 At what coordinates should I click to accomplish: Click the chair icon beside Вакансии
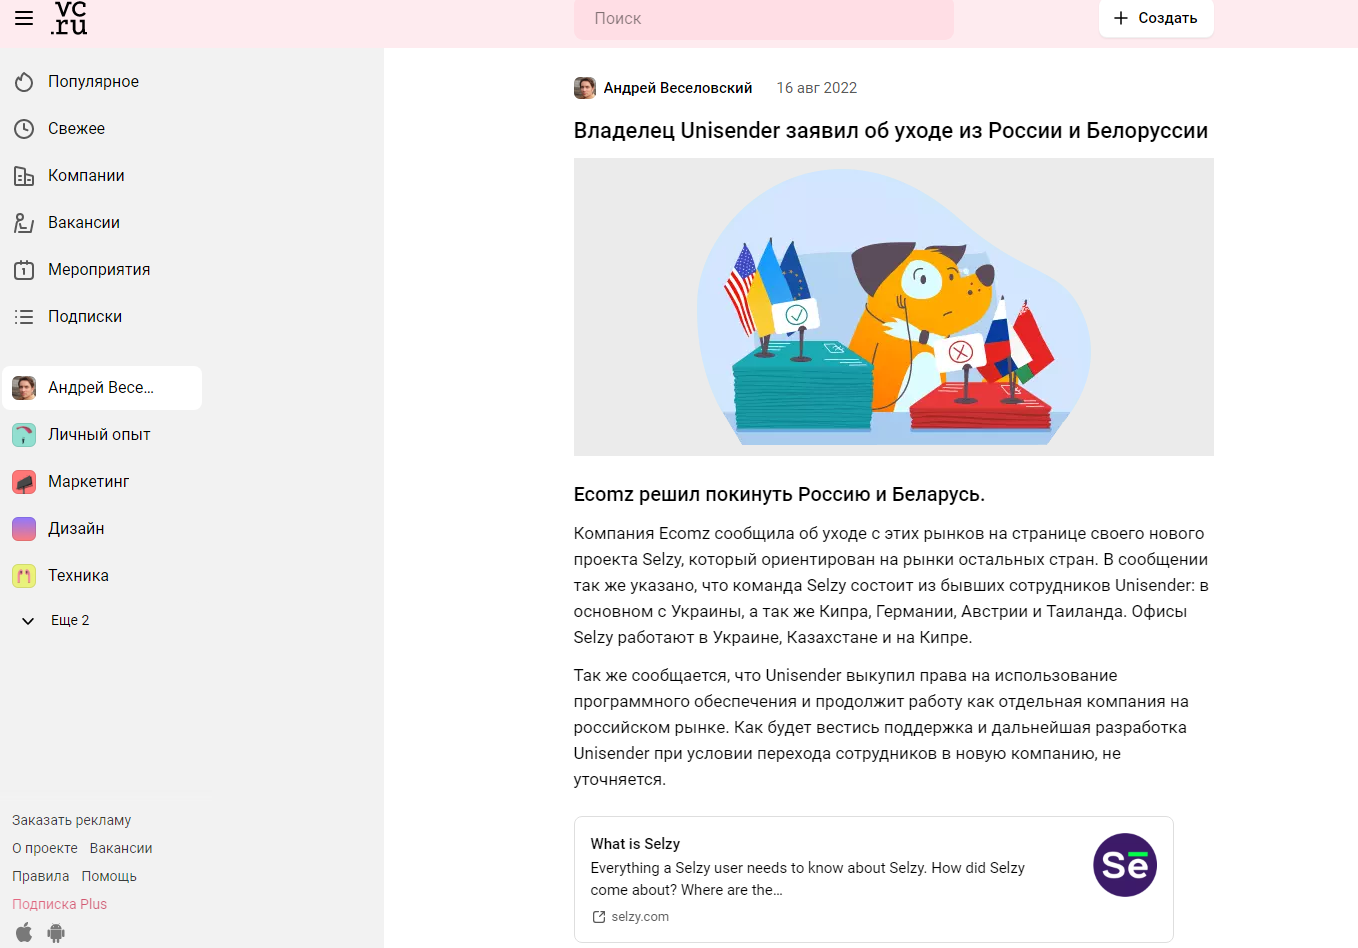tap(24, 223)
